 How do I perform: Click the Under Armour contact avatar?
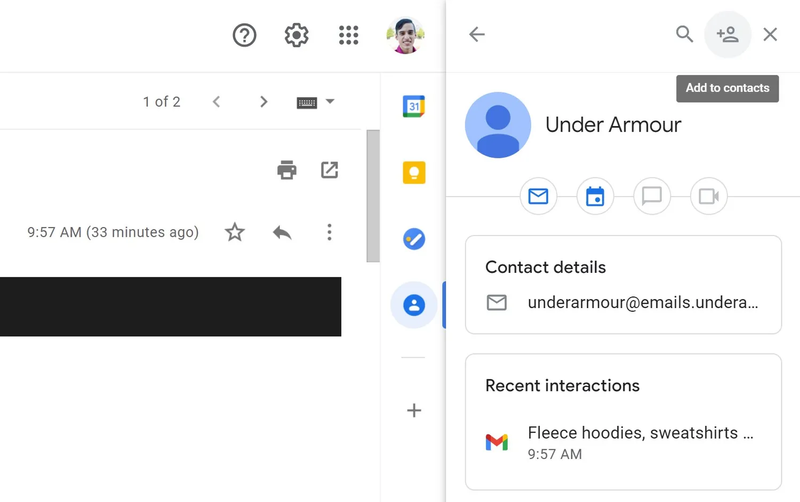498,125
